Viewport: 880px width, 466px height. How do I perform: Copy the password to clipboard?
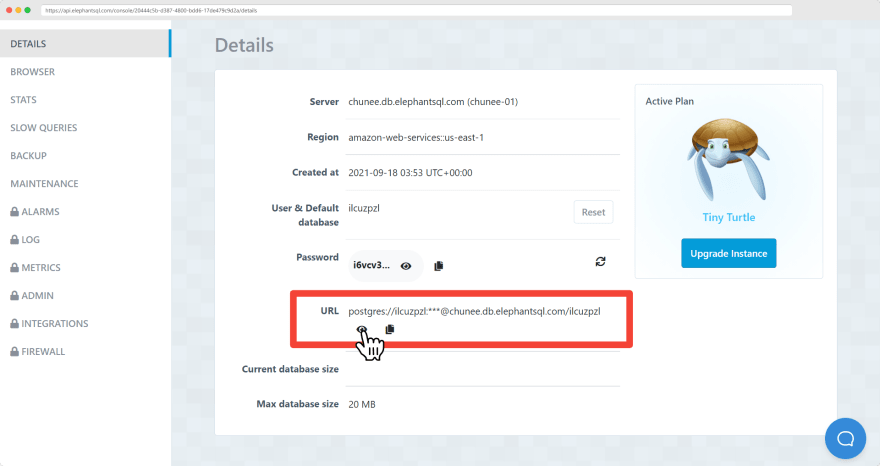pyautogui.click(x=439, y=266)
